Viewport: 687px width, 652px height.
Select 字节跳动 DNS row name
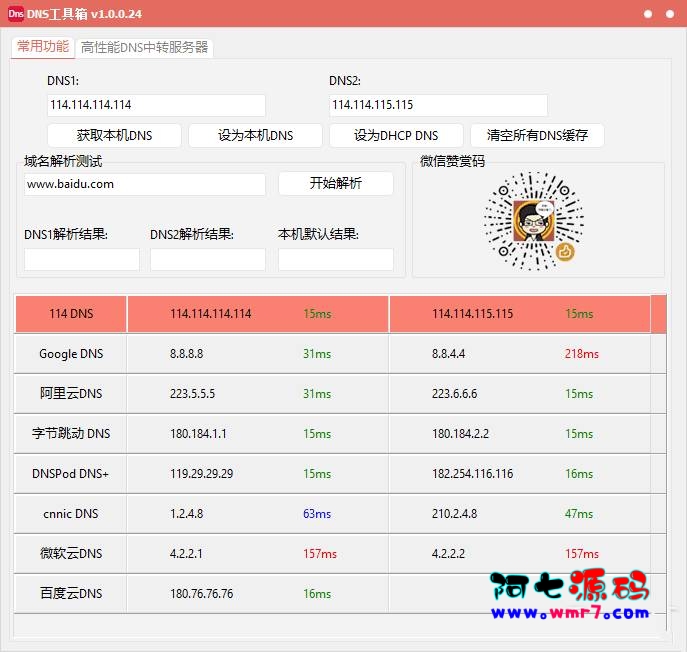point(71,434)
